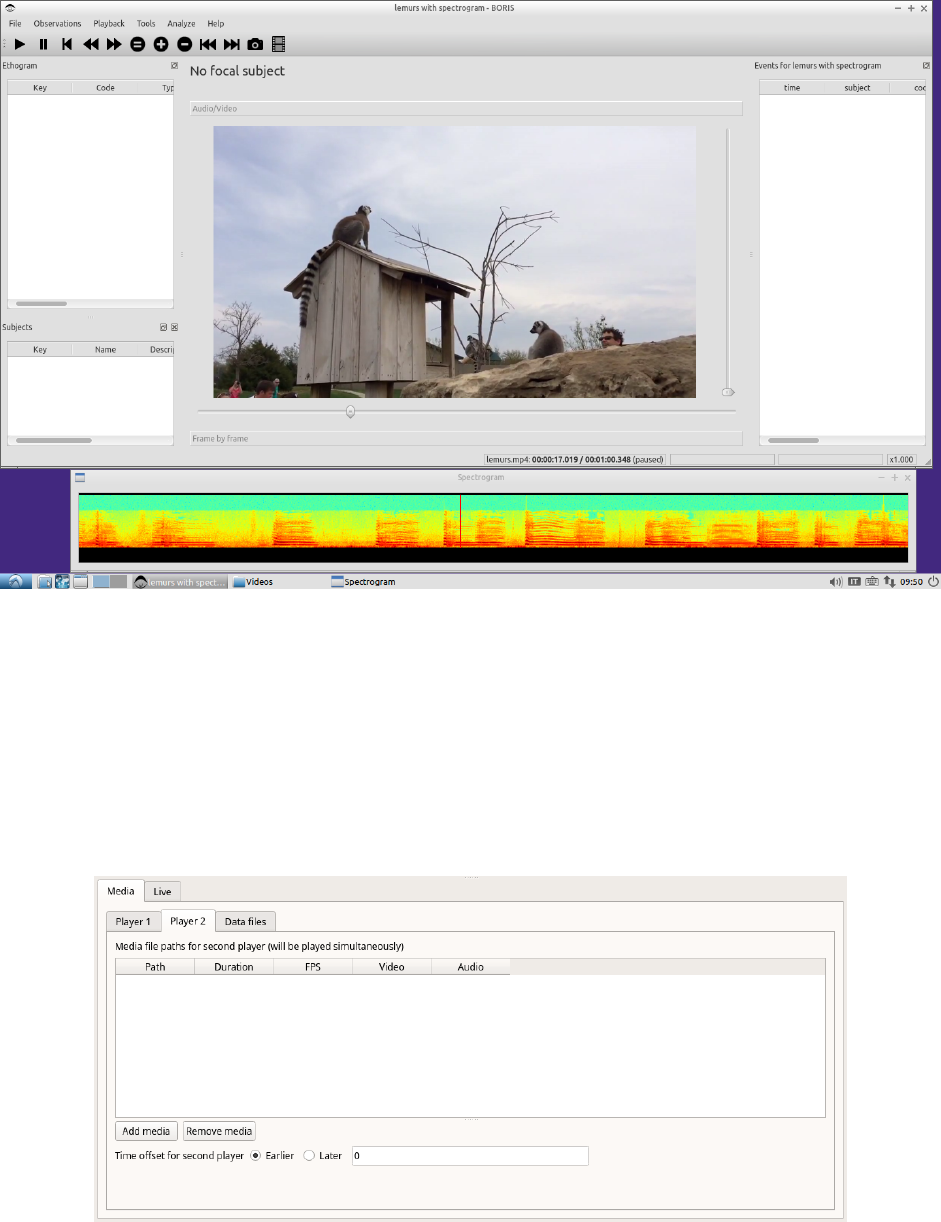The width and height of the screenshot is (941, 1222).
Task: Switch to the Spectrogram taskbar window
Action: tap(363, 581)
